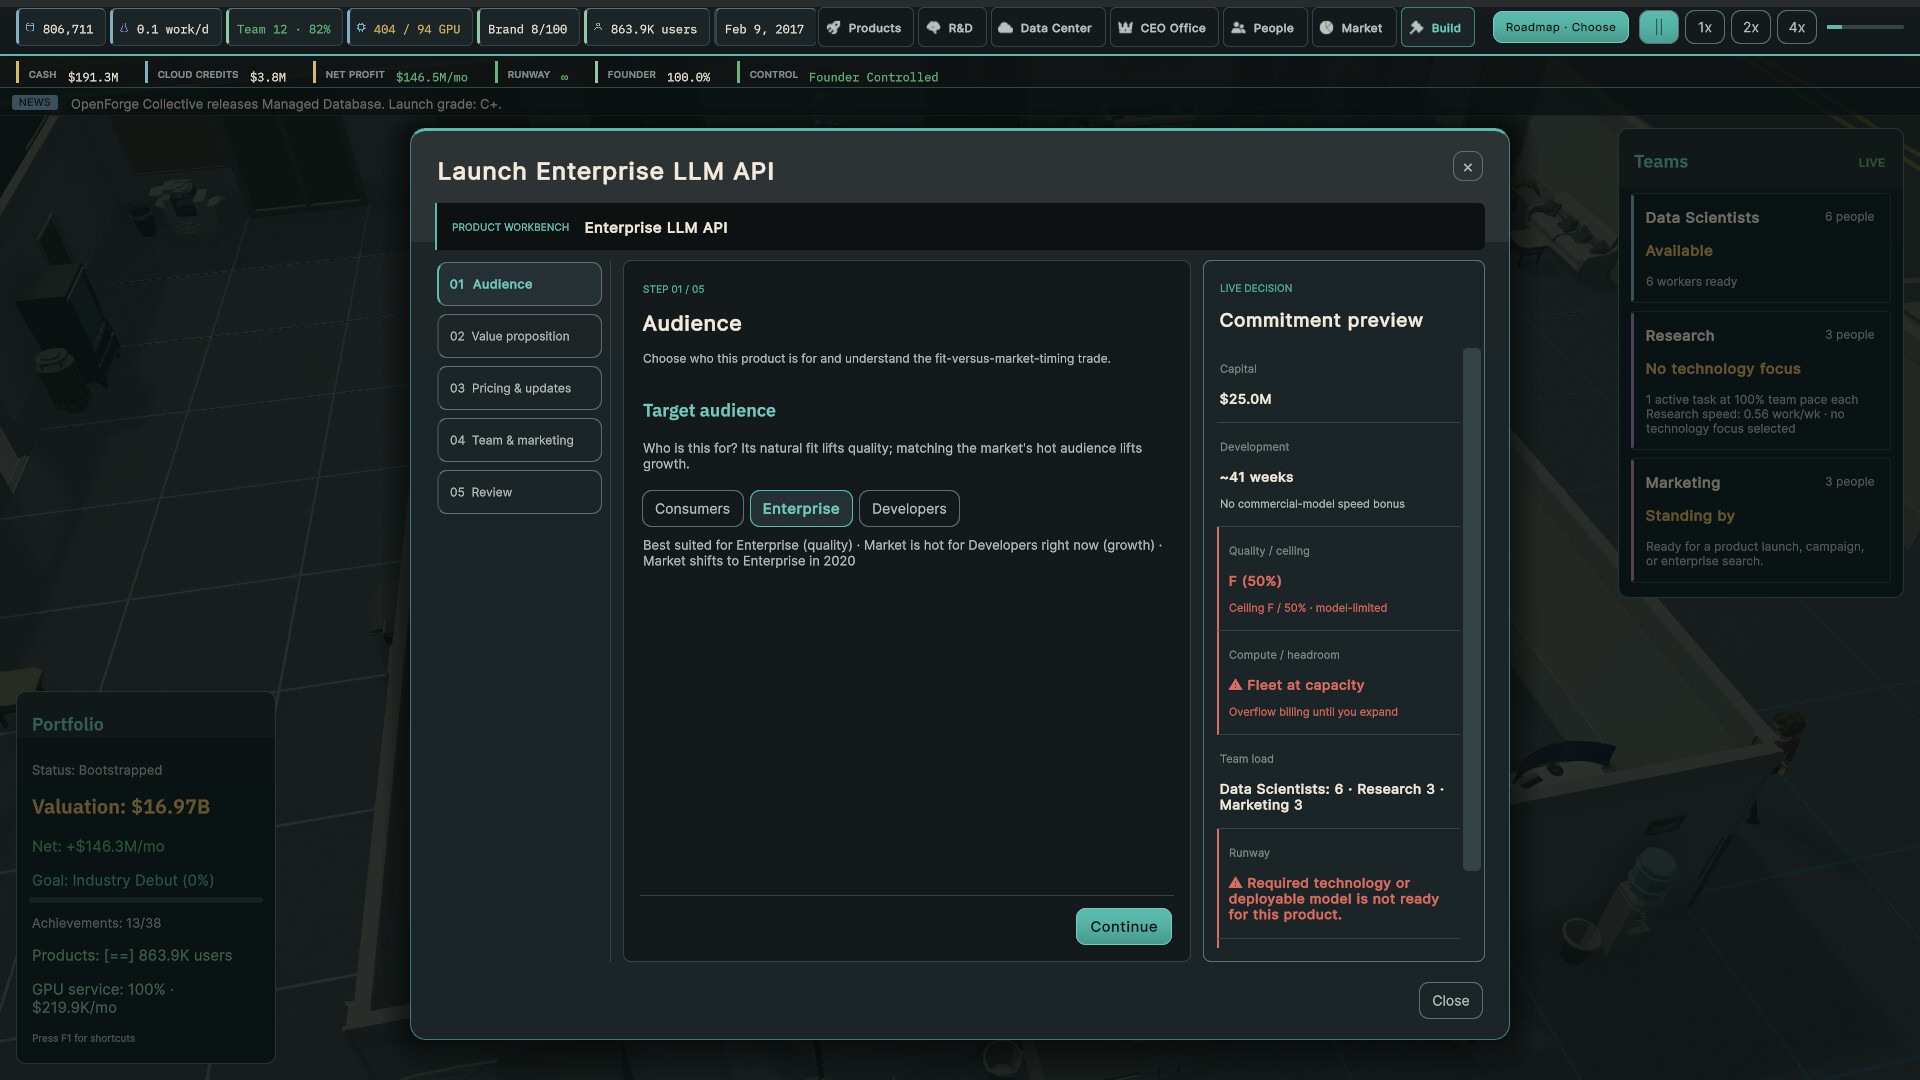
Task: Pause the game with pause button
Action: (x=1659, y=27)
